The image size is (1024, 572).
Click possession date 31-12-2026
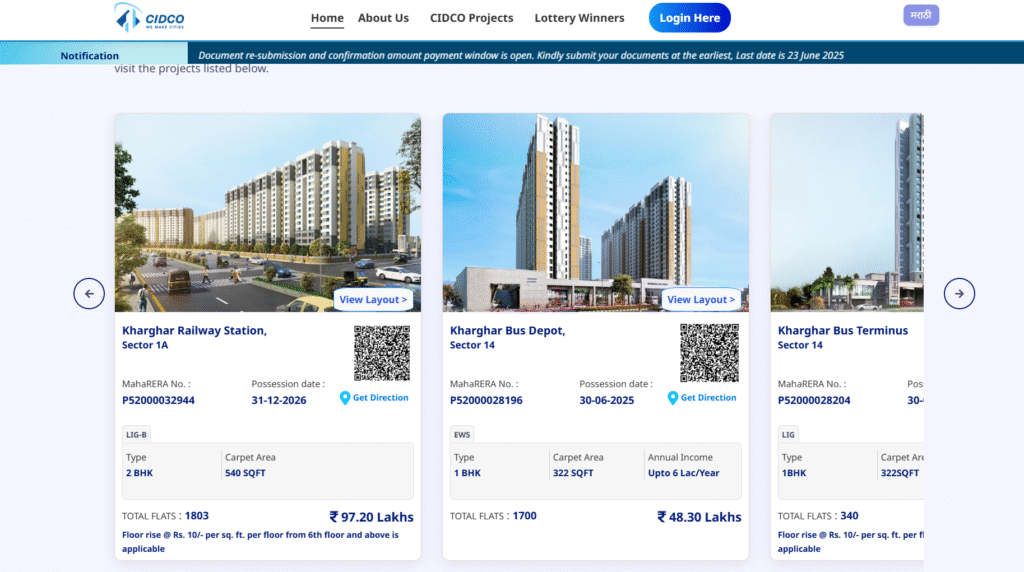point(279,400)
